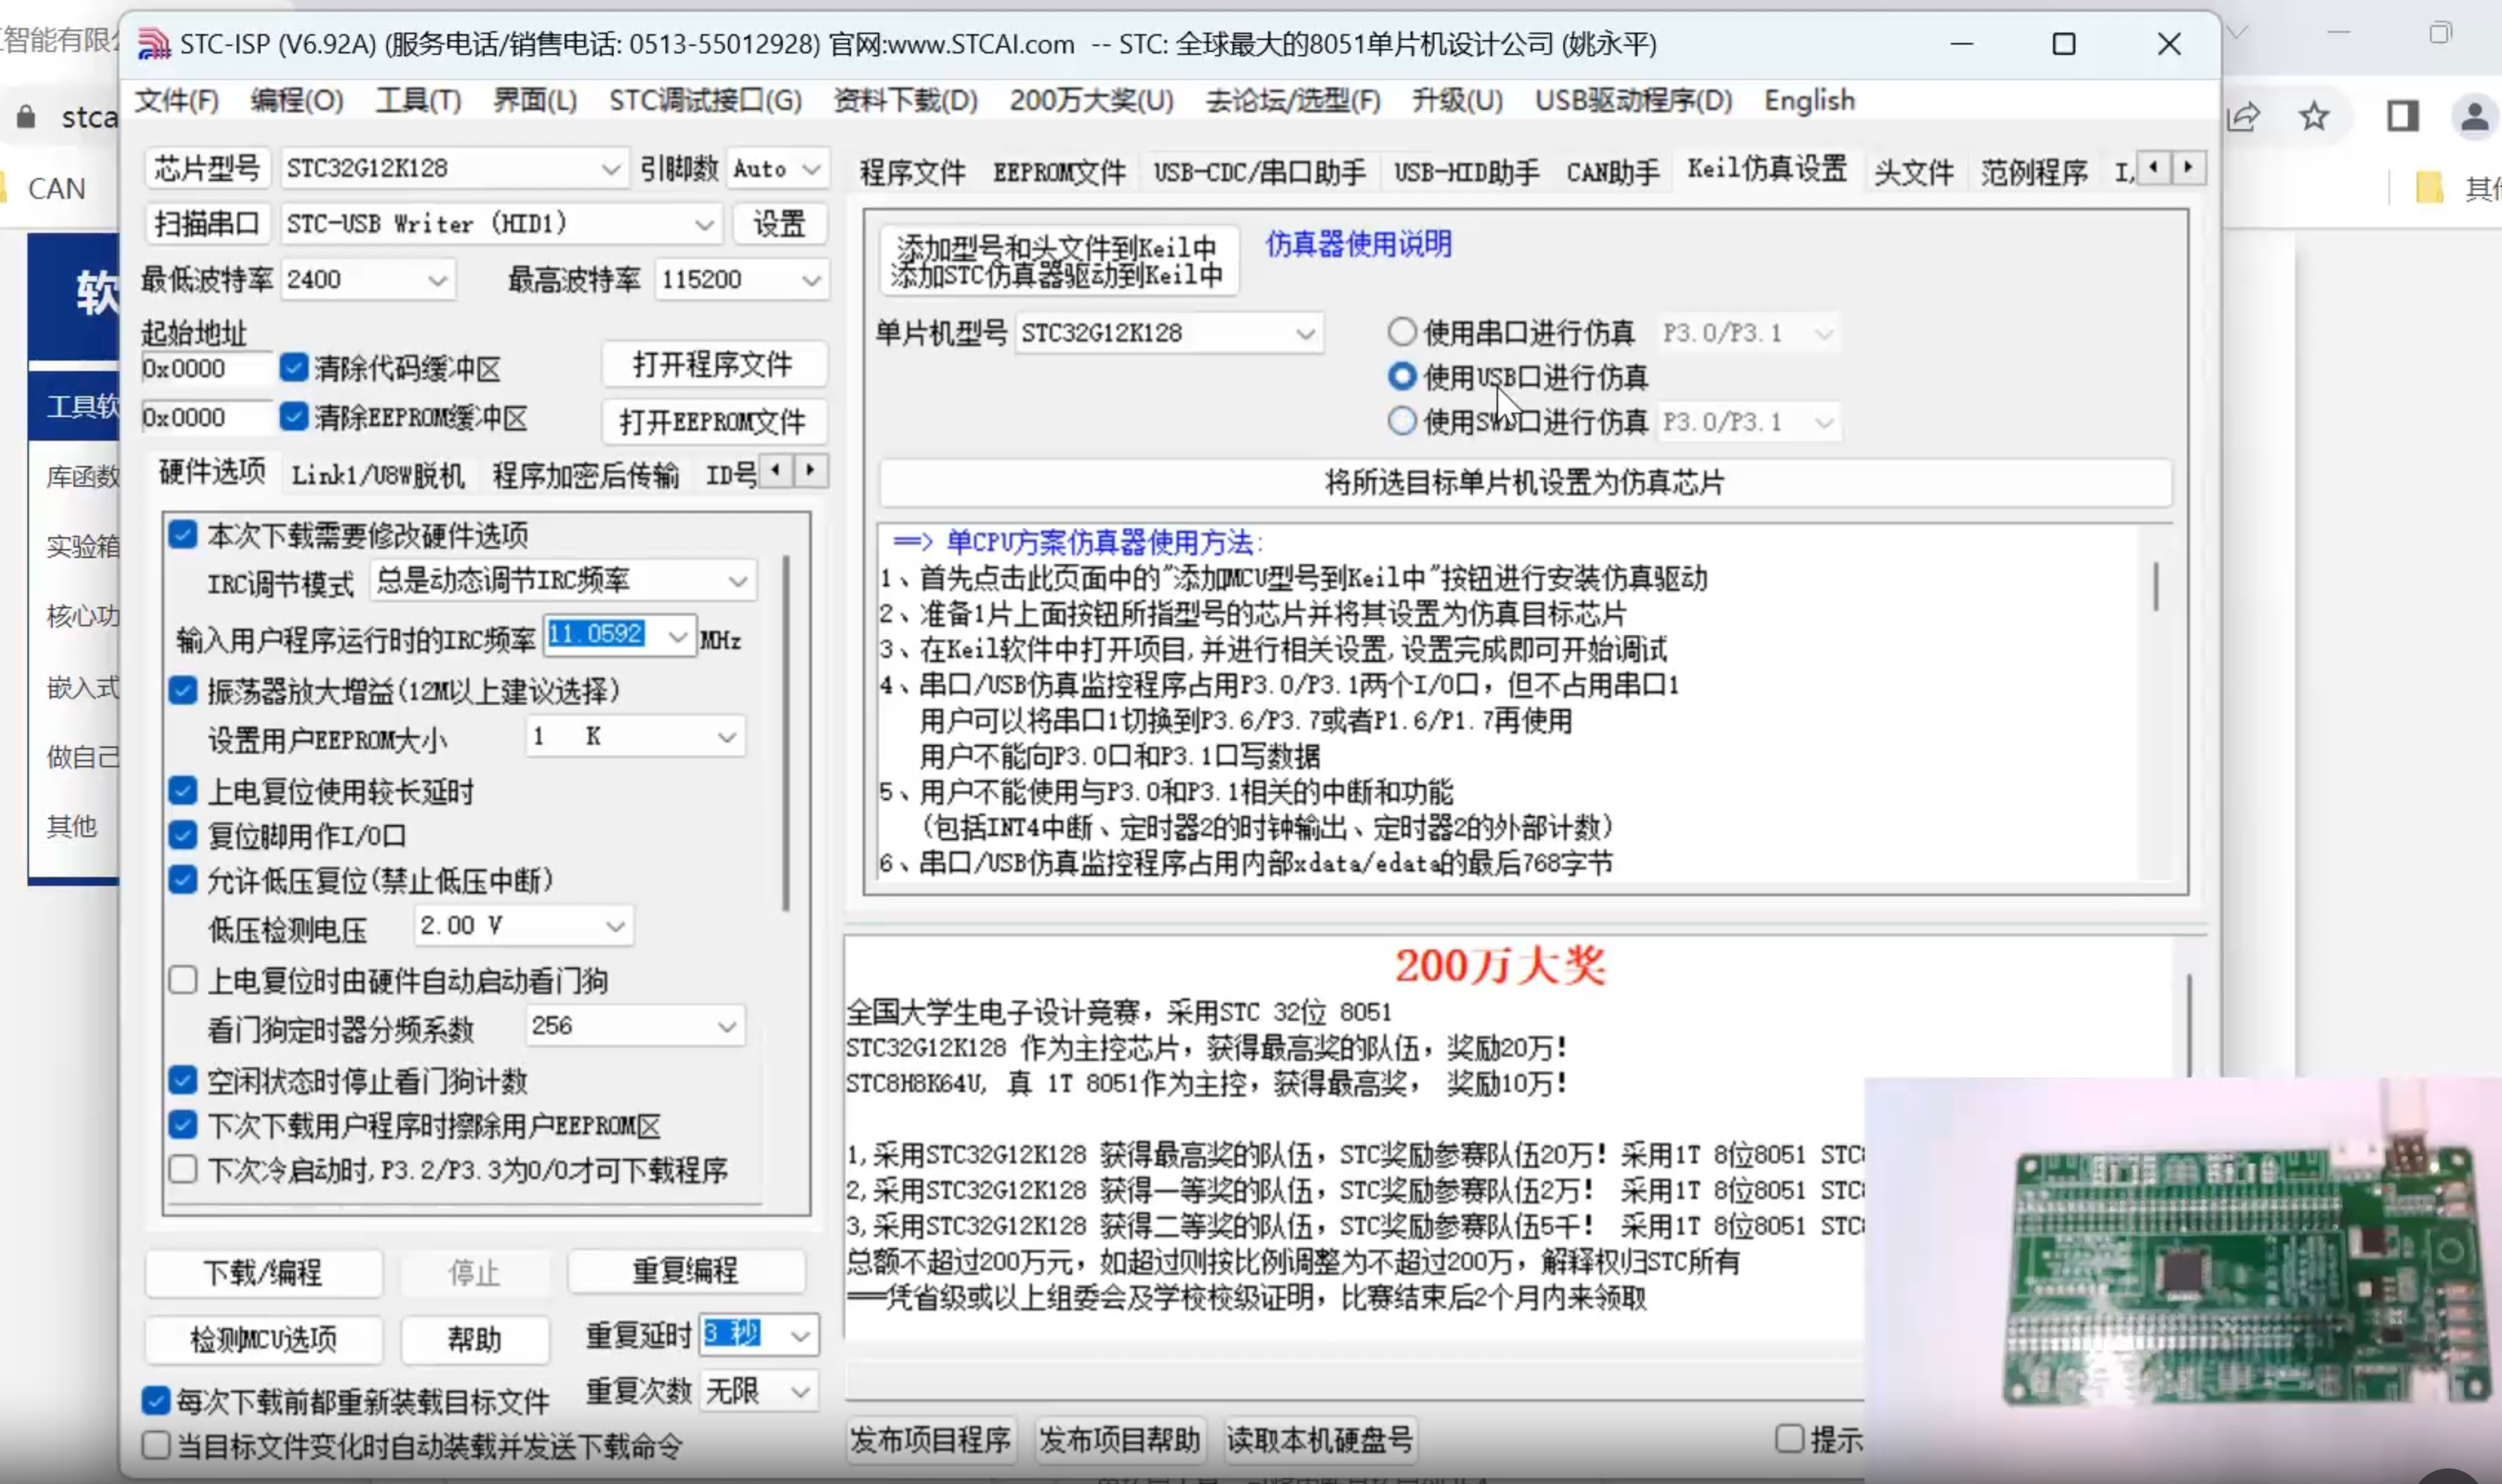Select 使用USB口进行仿真 radio button
Screen dimensions: 2502x1484
pos(1402,376)
